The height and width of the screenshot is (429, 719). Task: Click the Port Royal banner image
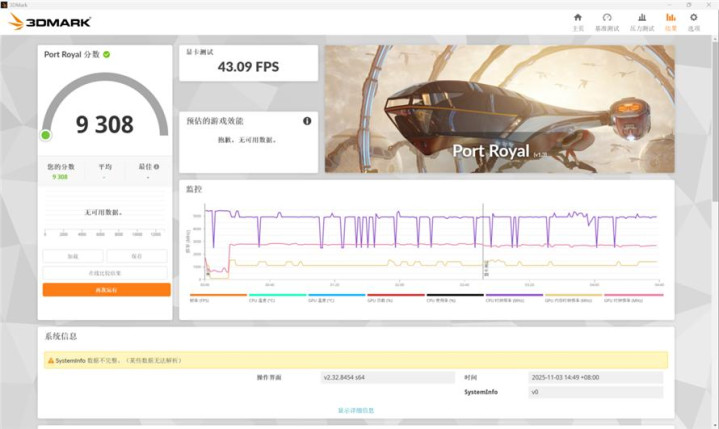coord(496,108)
